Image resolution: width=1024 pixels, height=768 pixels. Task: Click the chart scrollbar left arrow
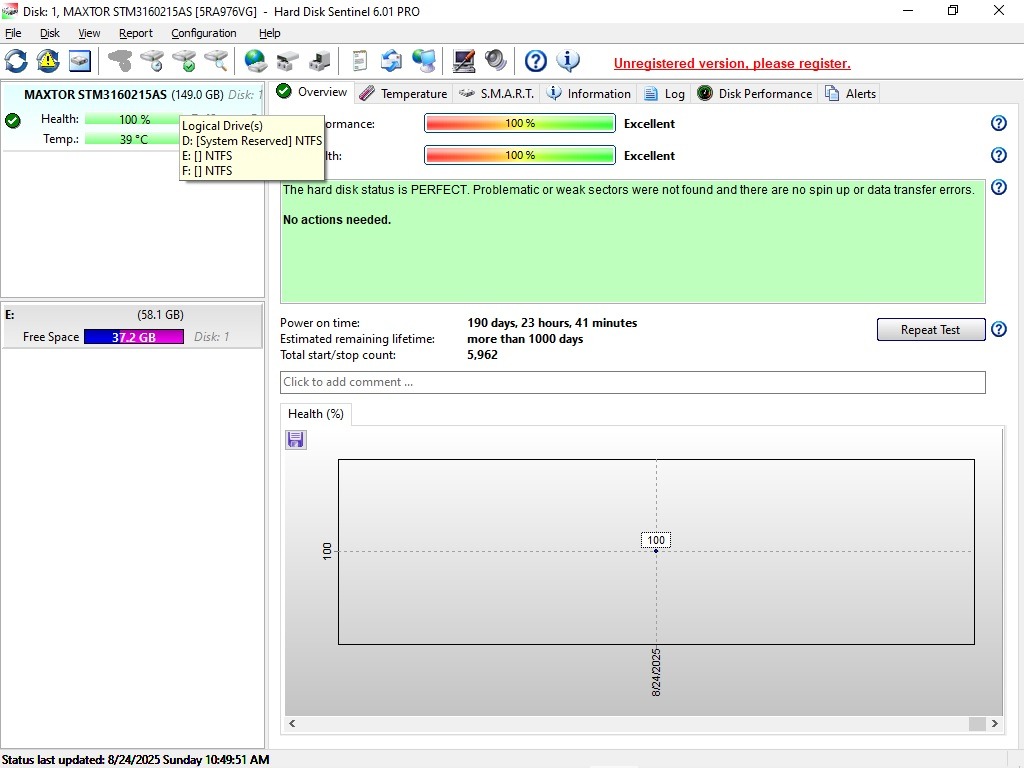coord(292,723)
